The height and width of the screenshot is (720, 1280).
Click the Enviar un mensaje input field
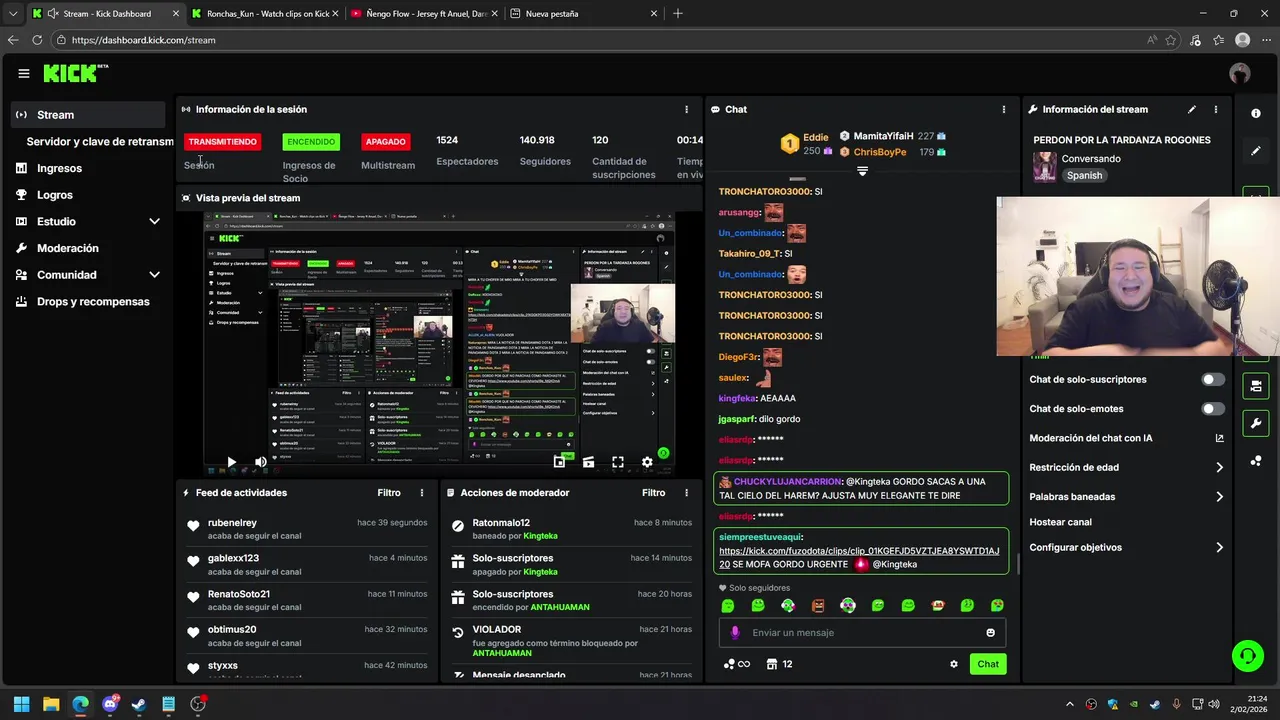coord(862,632)
